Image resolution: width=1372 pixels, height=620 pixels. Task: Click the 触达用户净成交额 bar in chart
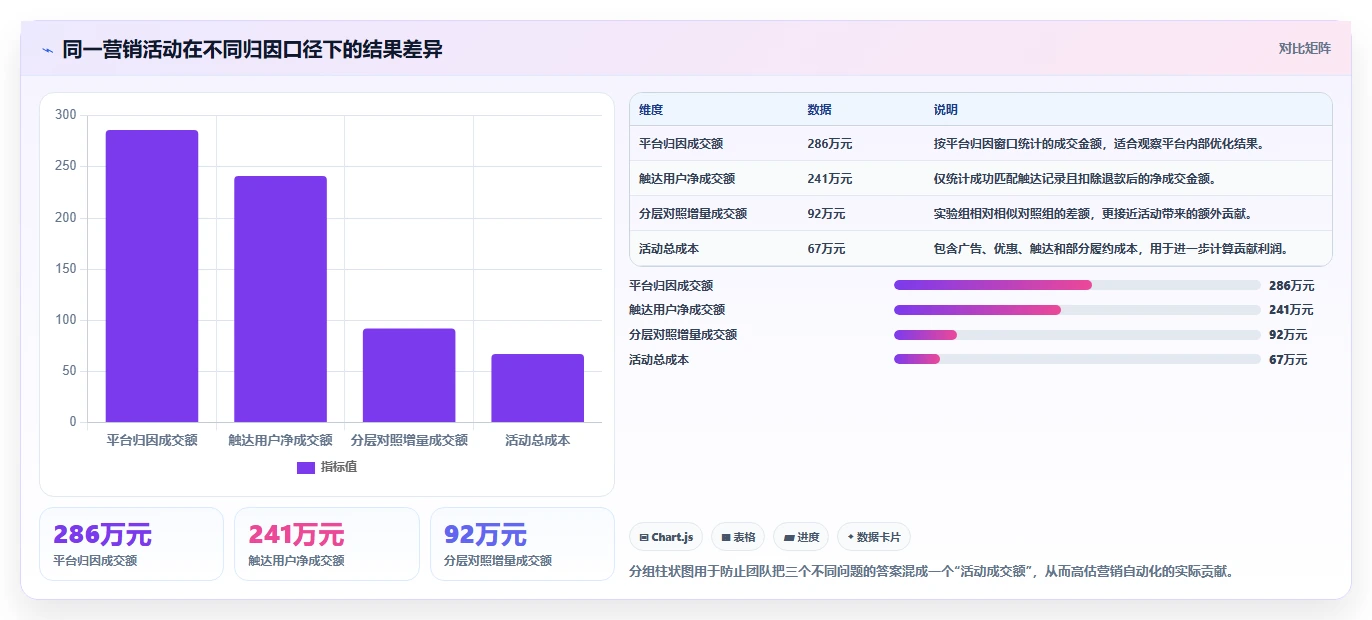point(280,299)
